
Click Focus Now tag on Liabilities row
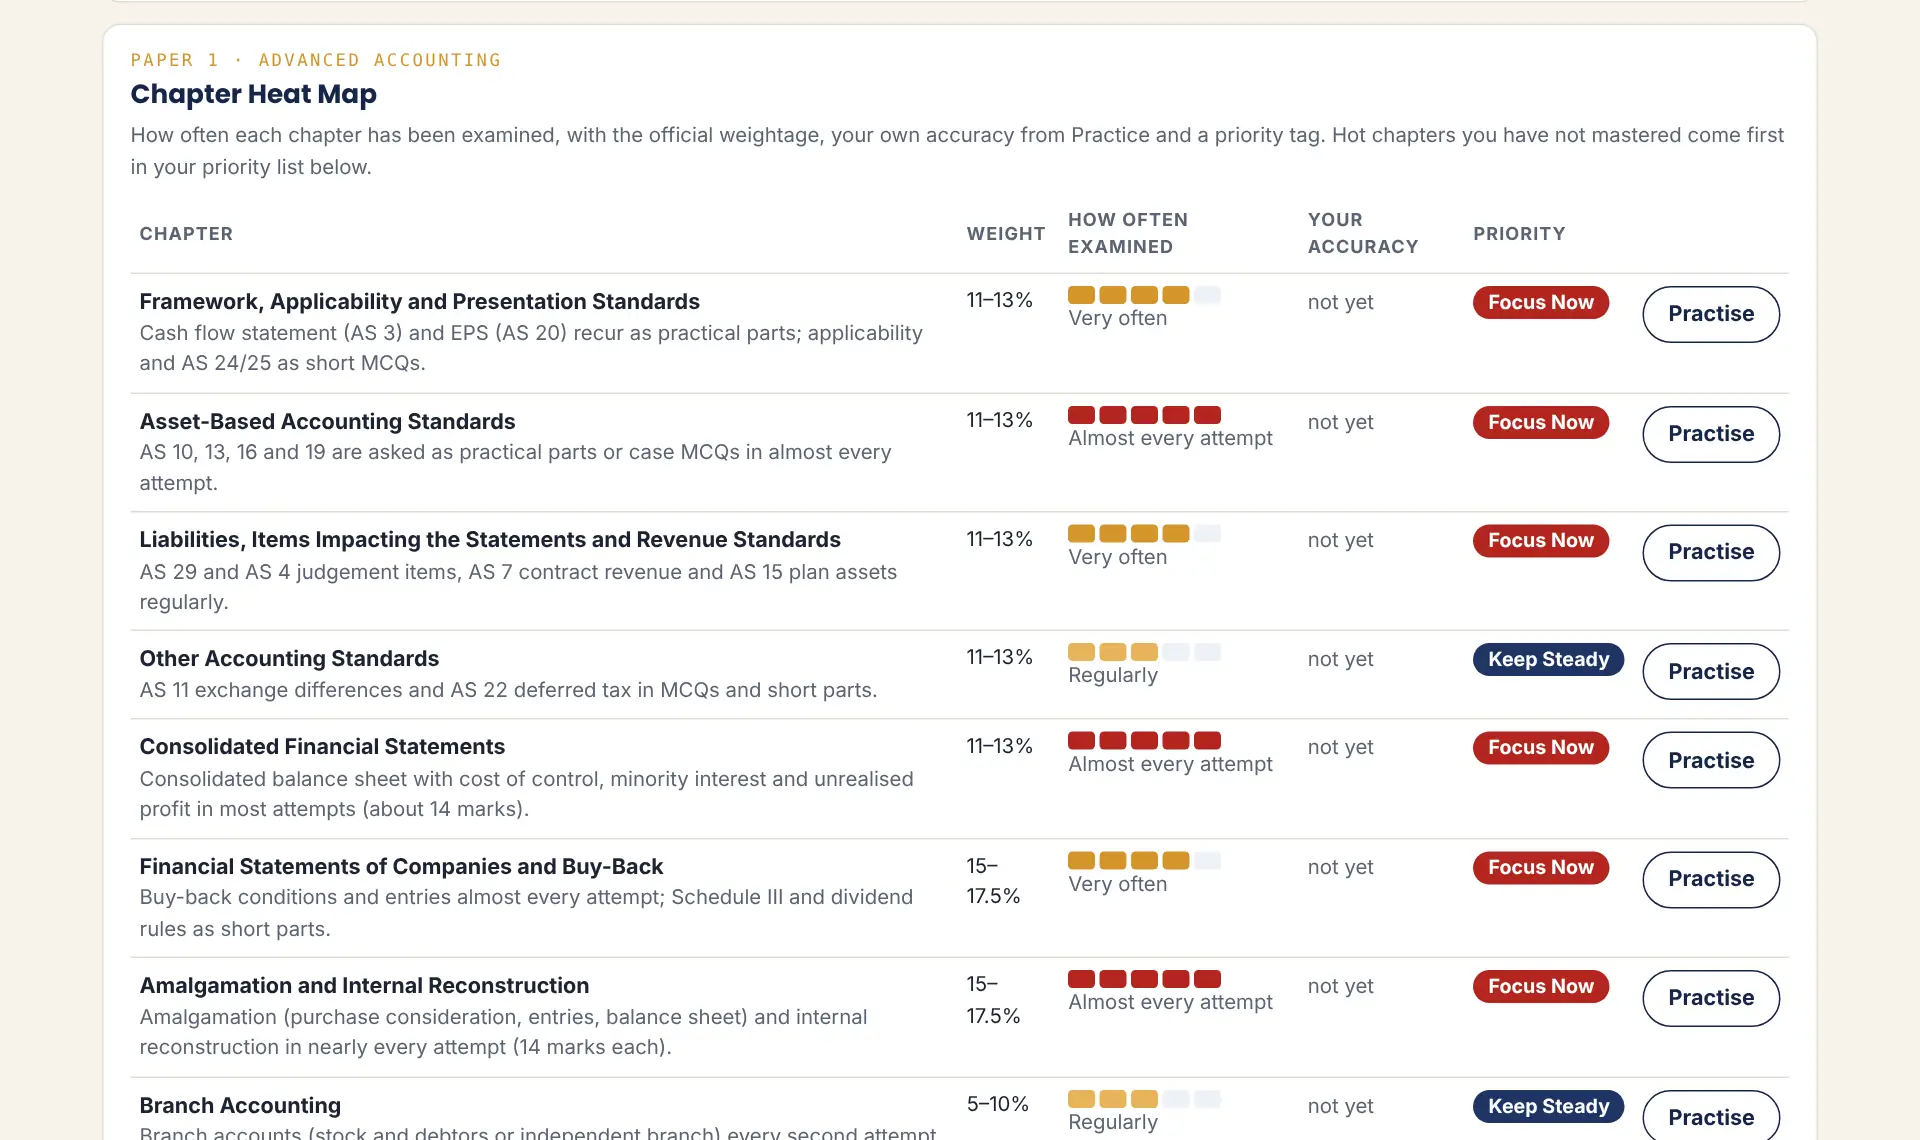(1541, 540)
